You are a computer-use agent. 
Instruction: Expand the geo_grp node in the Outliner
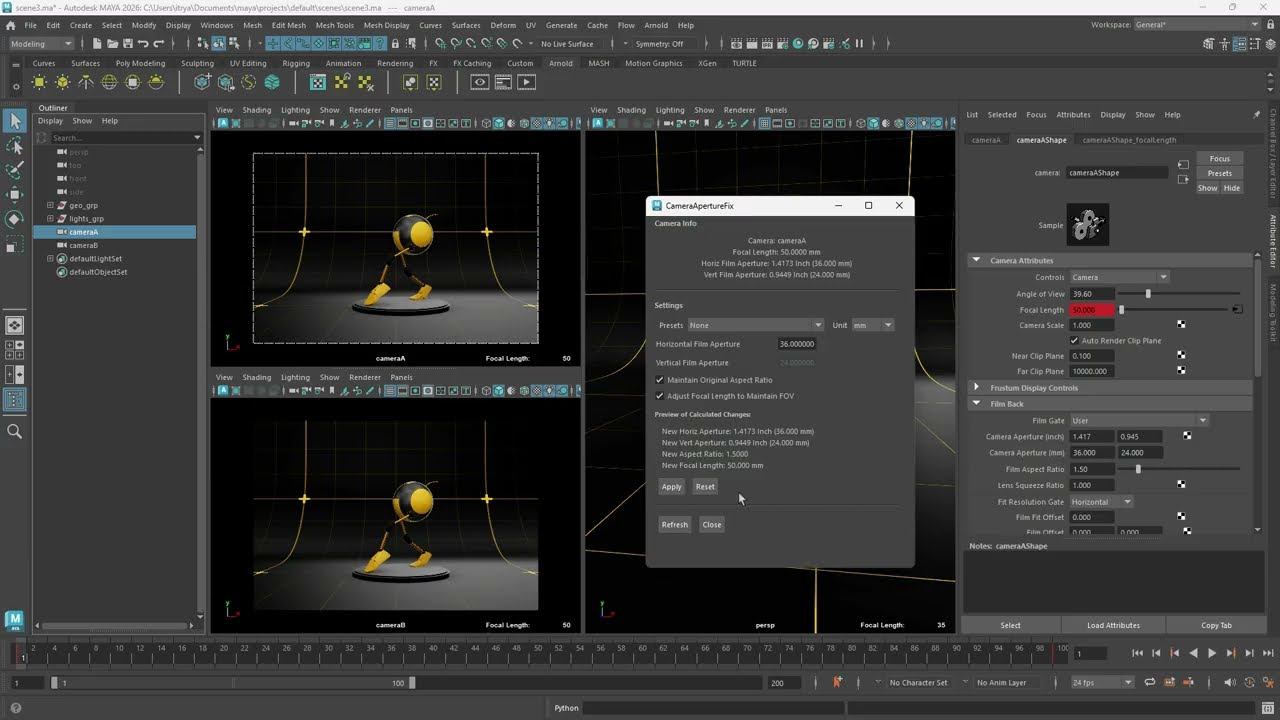tap(49, 205)
